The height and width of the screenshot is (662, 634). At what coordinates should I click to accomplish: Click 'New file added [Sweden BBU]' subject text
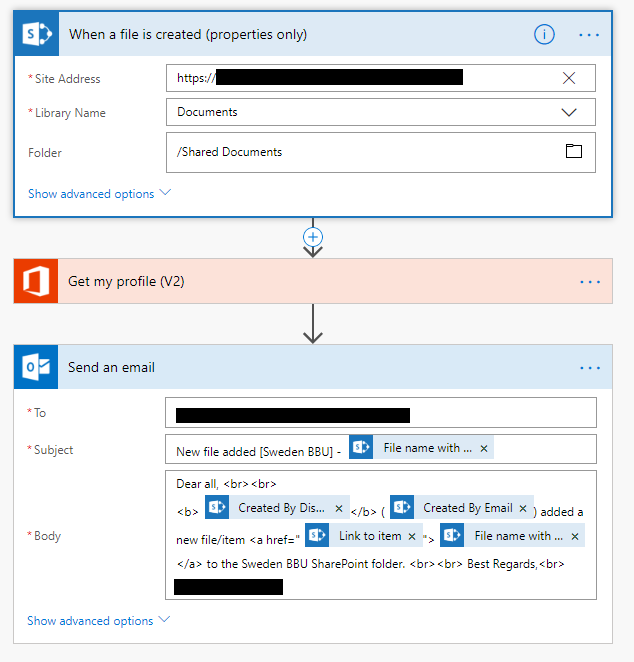[255, 452]
